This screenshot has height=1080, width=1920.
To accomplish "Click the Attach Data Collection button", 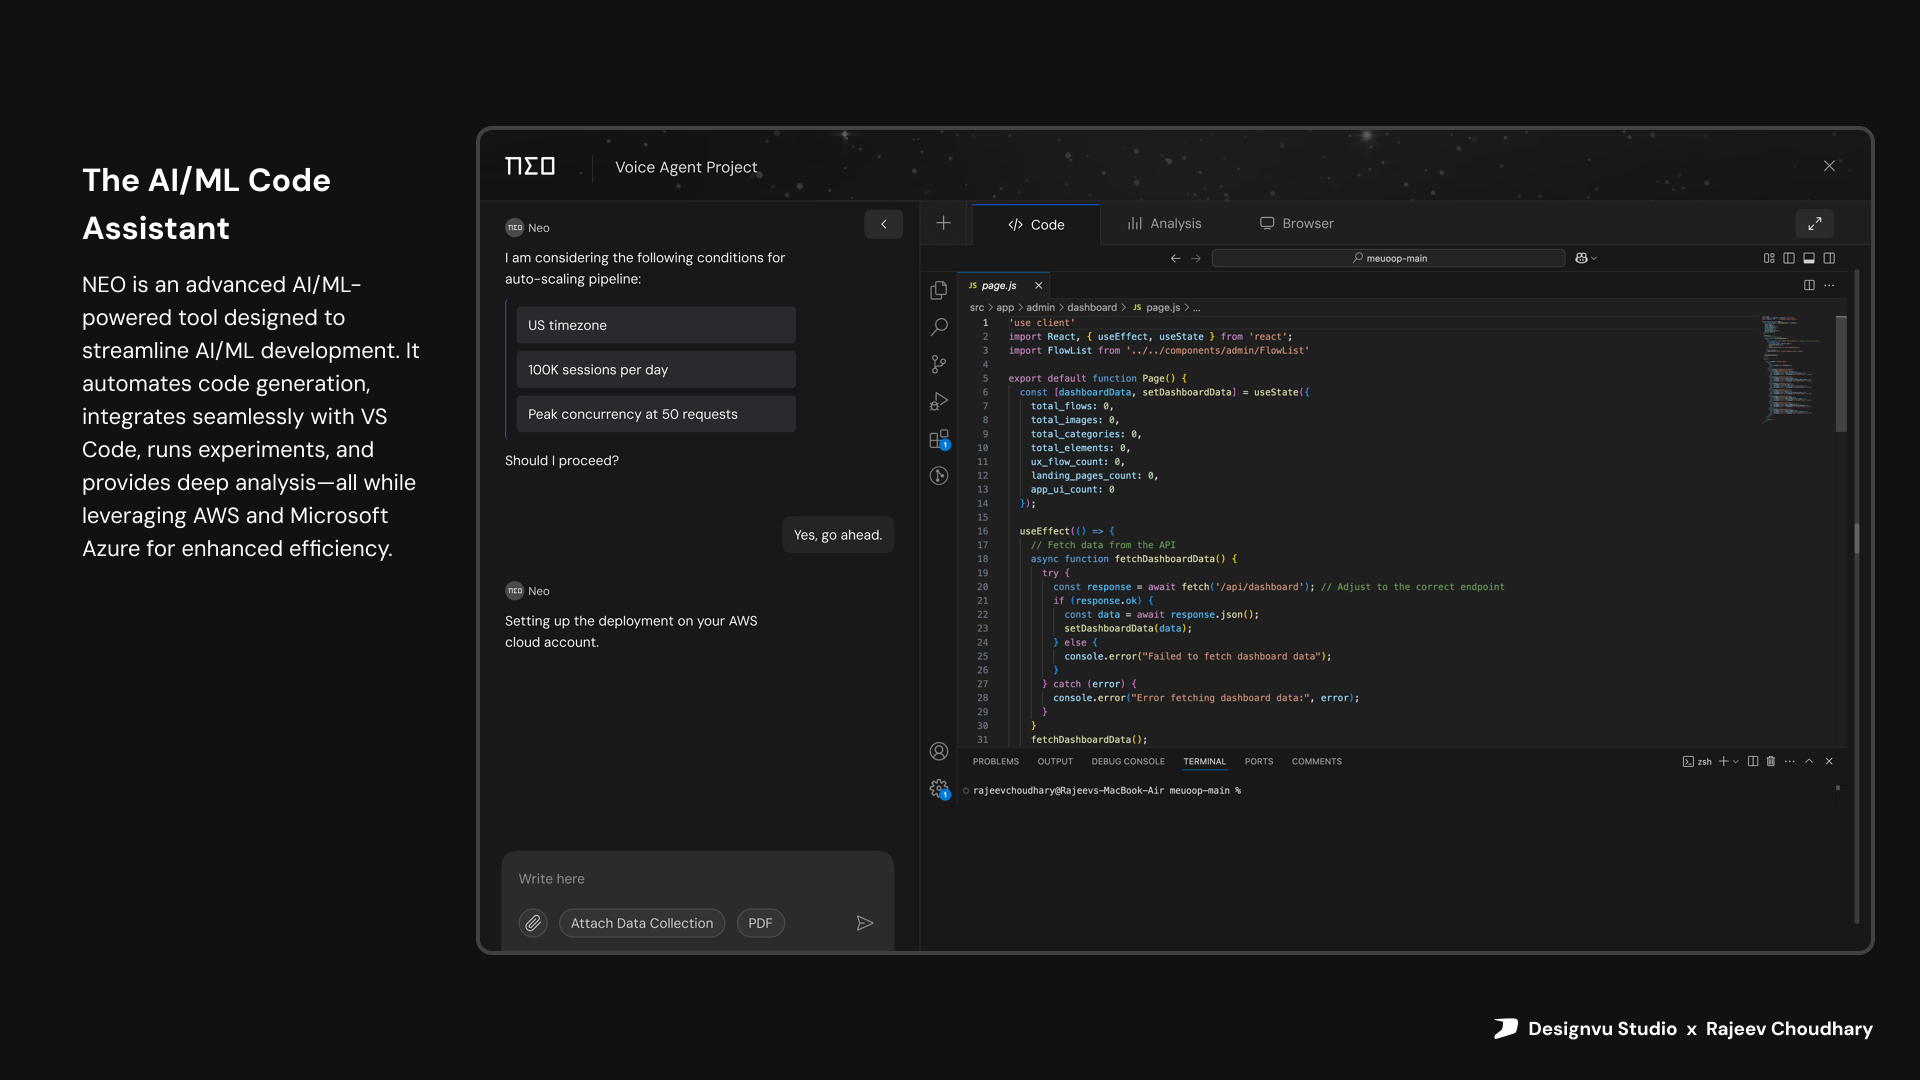I will tap(641, 923).
